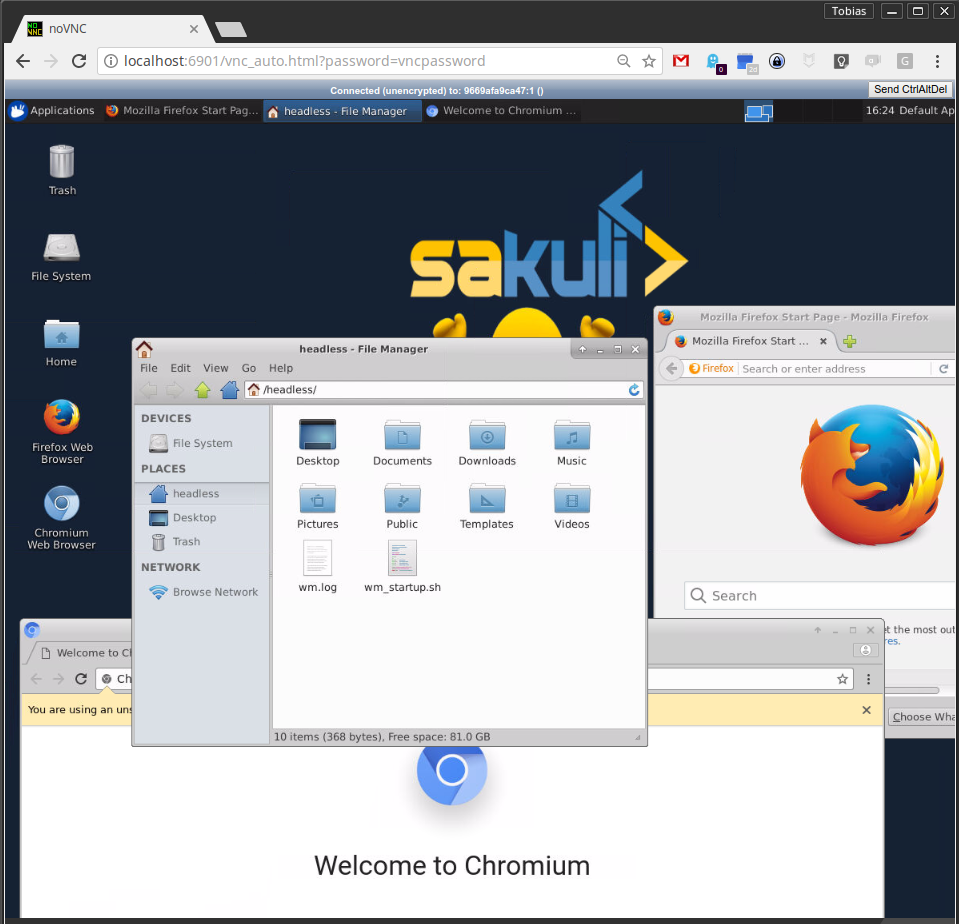Select Trash in Places sidebar
Screen dimensions: 959x924
click(x=201, y=541)
